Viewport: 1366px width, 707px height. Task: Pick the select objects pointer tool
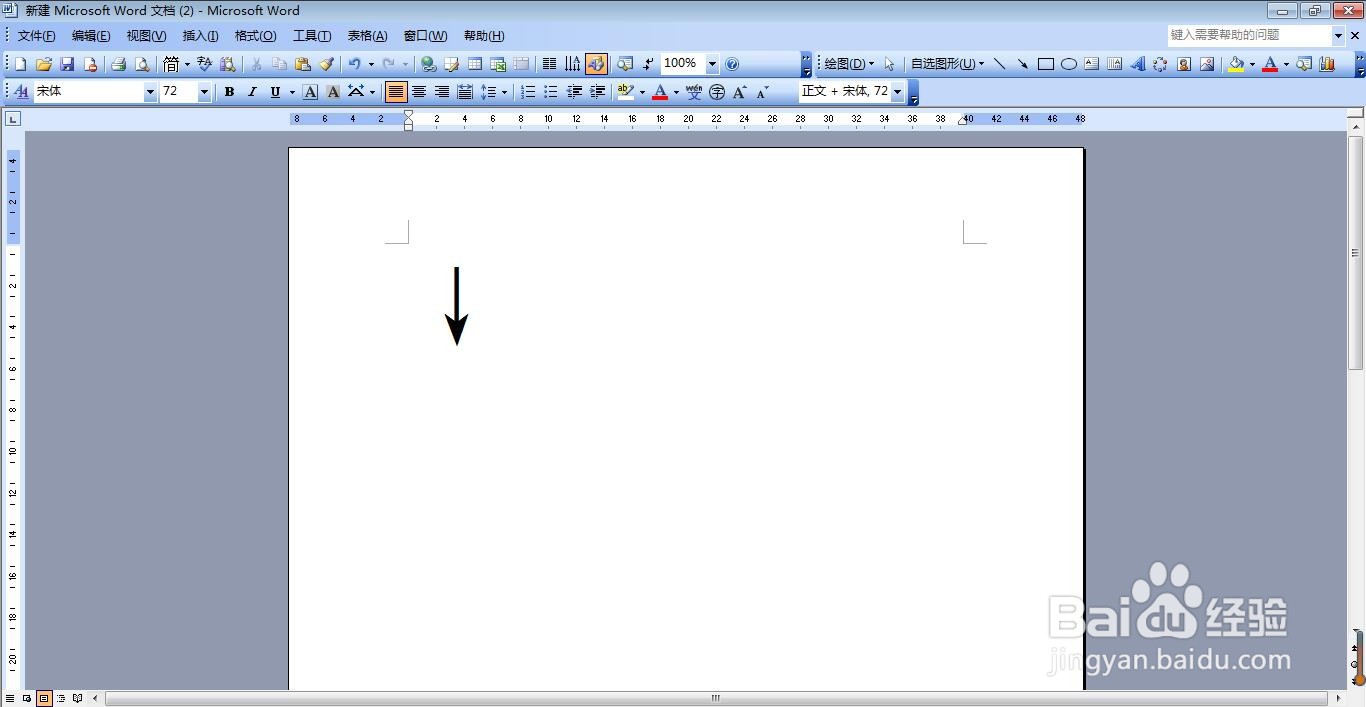click(x=889, y=64)
